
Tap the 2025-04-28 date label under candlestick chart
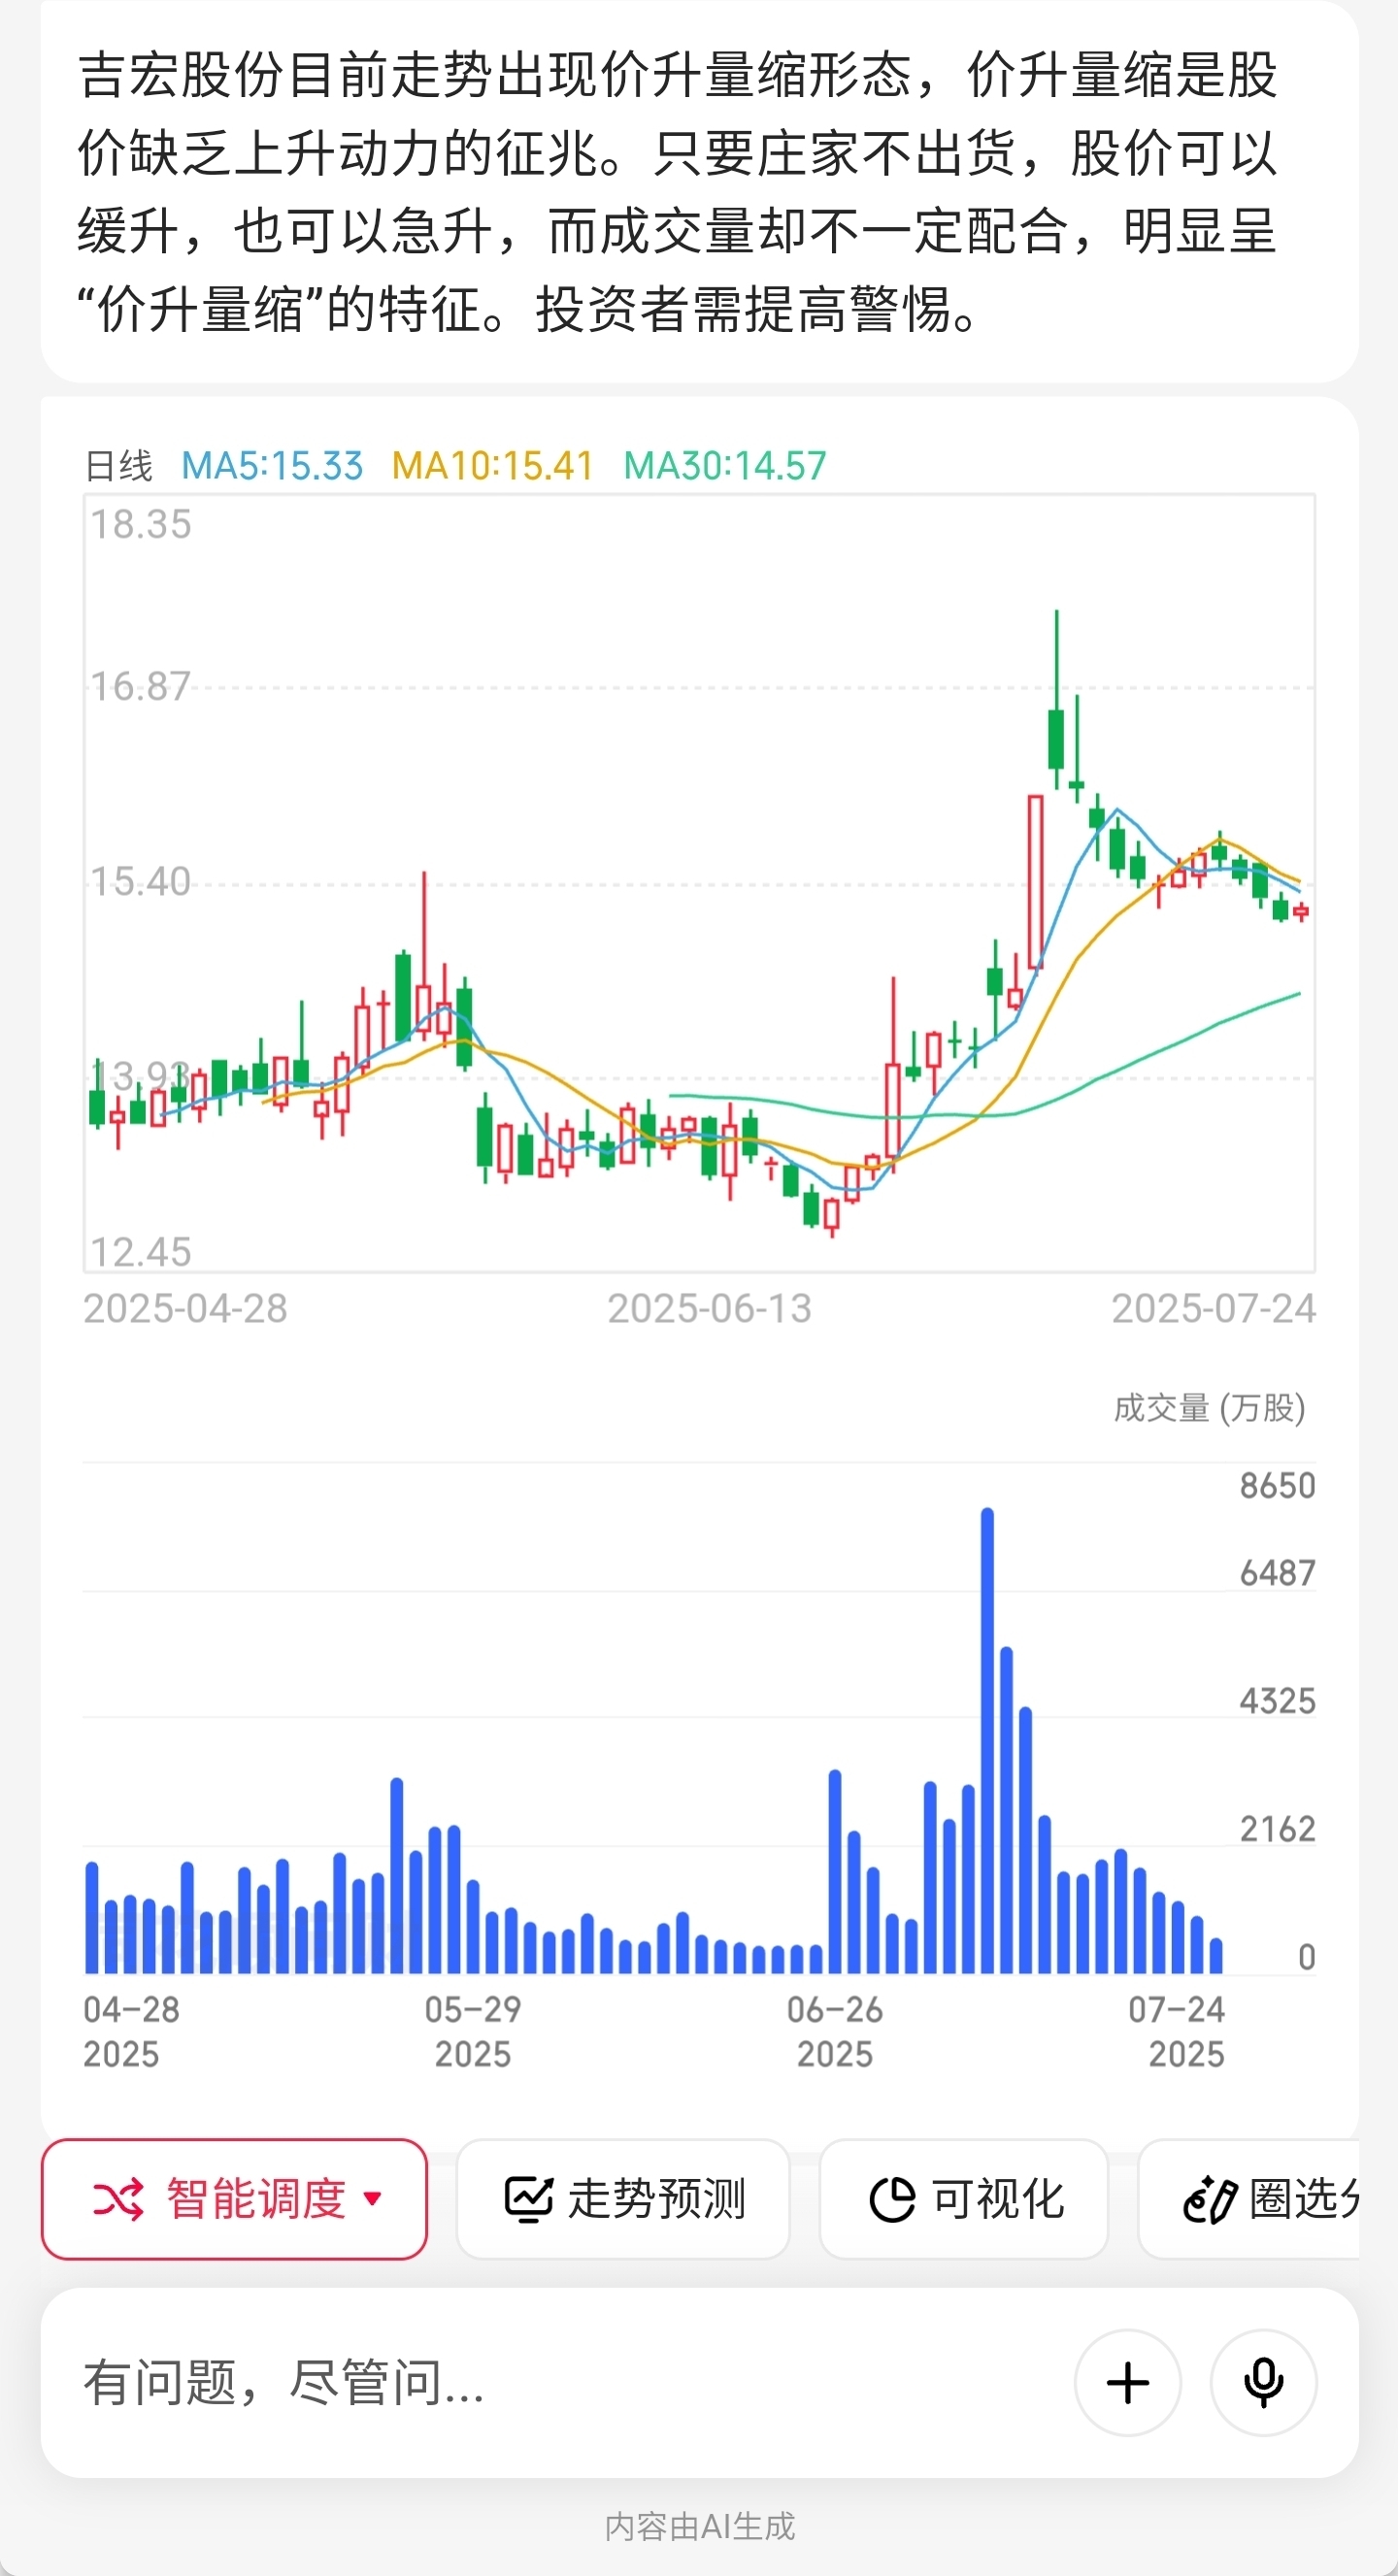185,1308
